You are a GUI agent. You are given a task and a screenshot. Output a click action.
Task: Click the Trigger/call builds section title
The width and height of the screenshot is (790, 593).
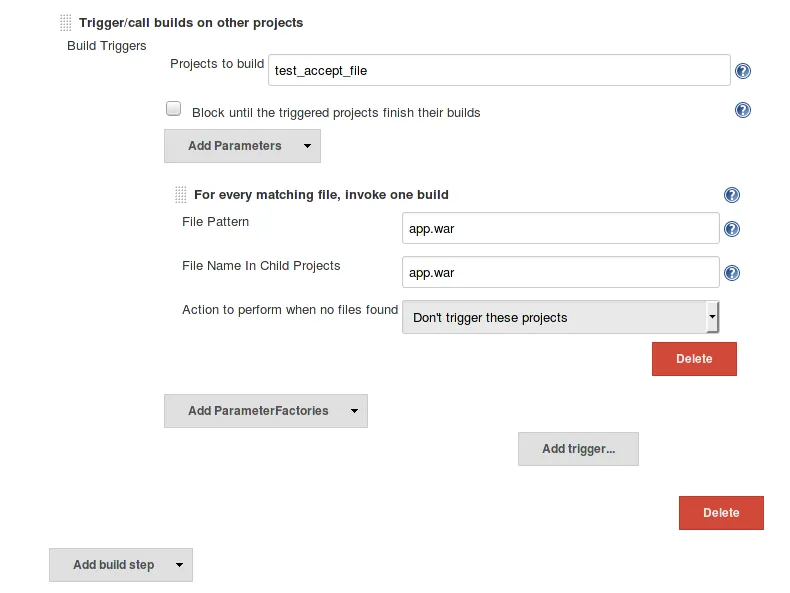(x=191, y=22)
